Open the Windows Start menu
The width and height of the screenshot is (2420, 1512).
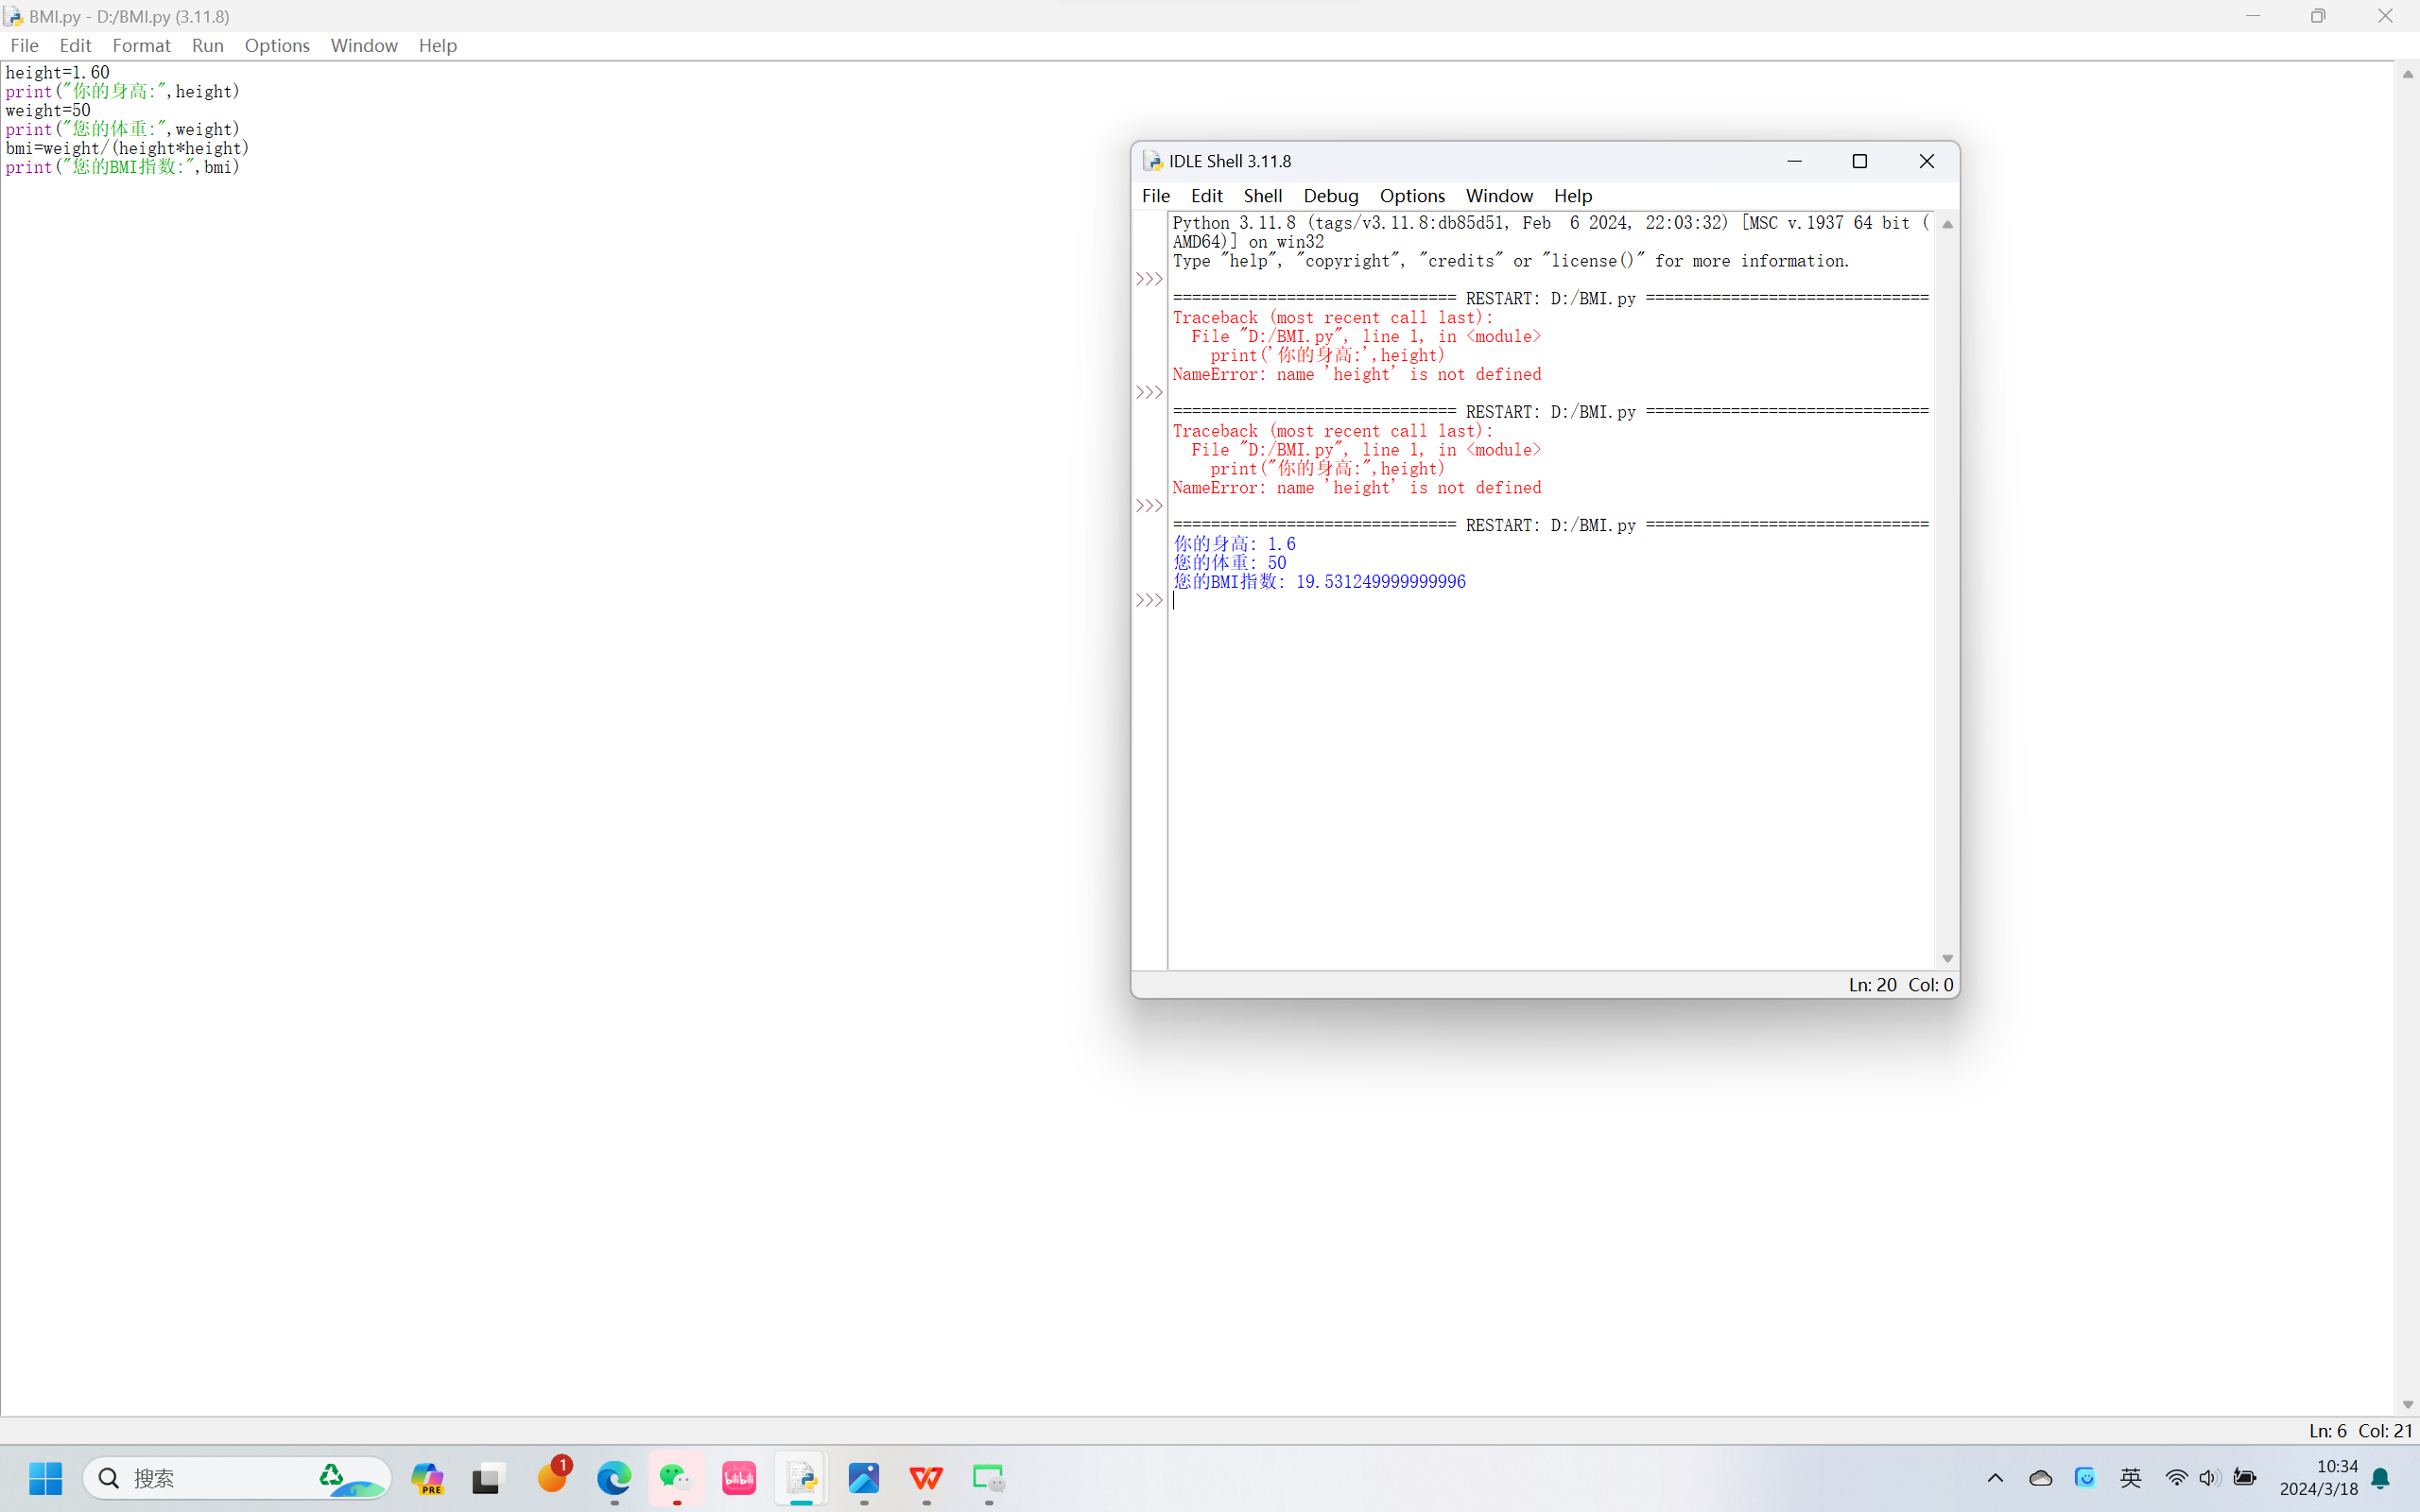(x=45, y=1477)
